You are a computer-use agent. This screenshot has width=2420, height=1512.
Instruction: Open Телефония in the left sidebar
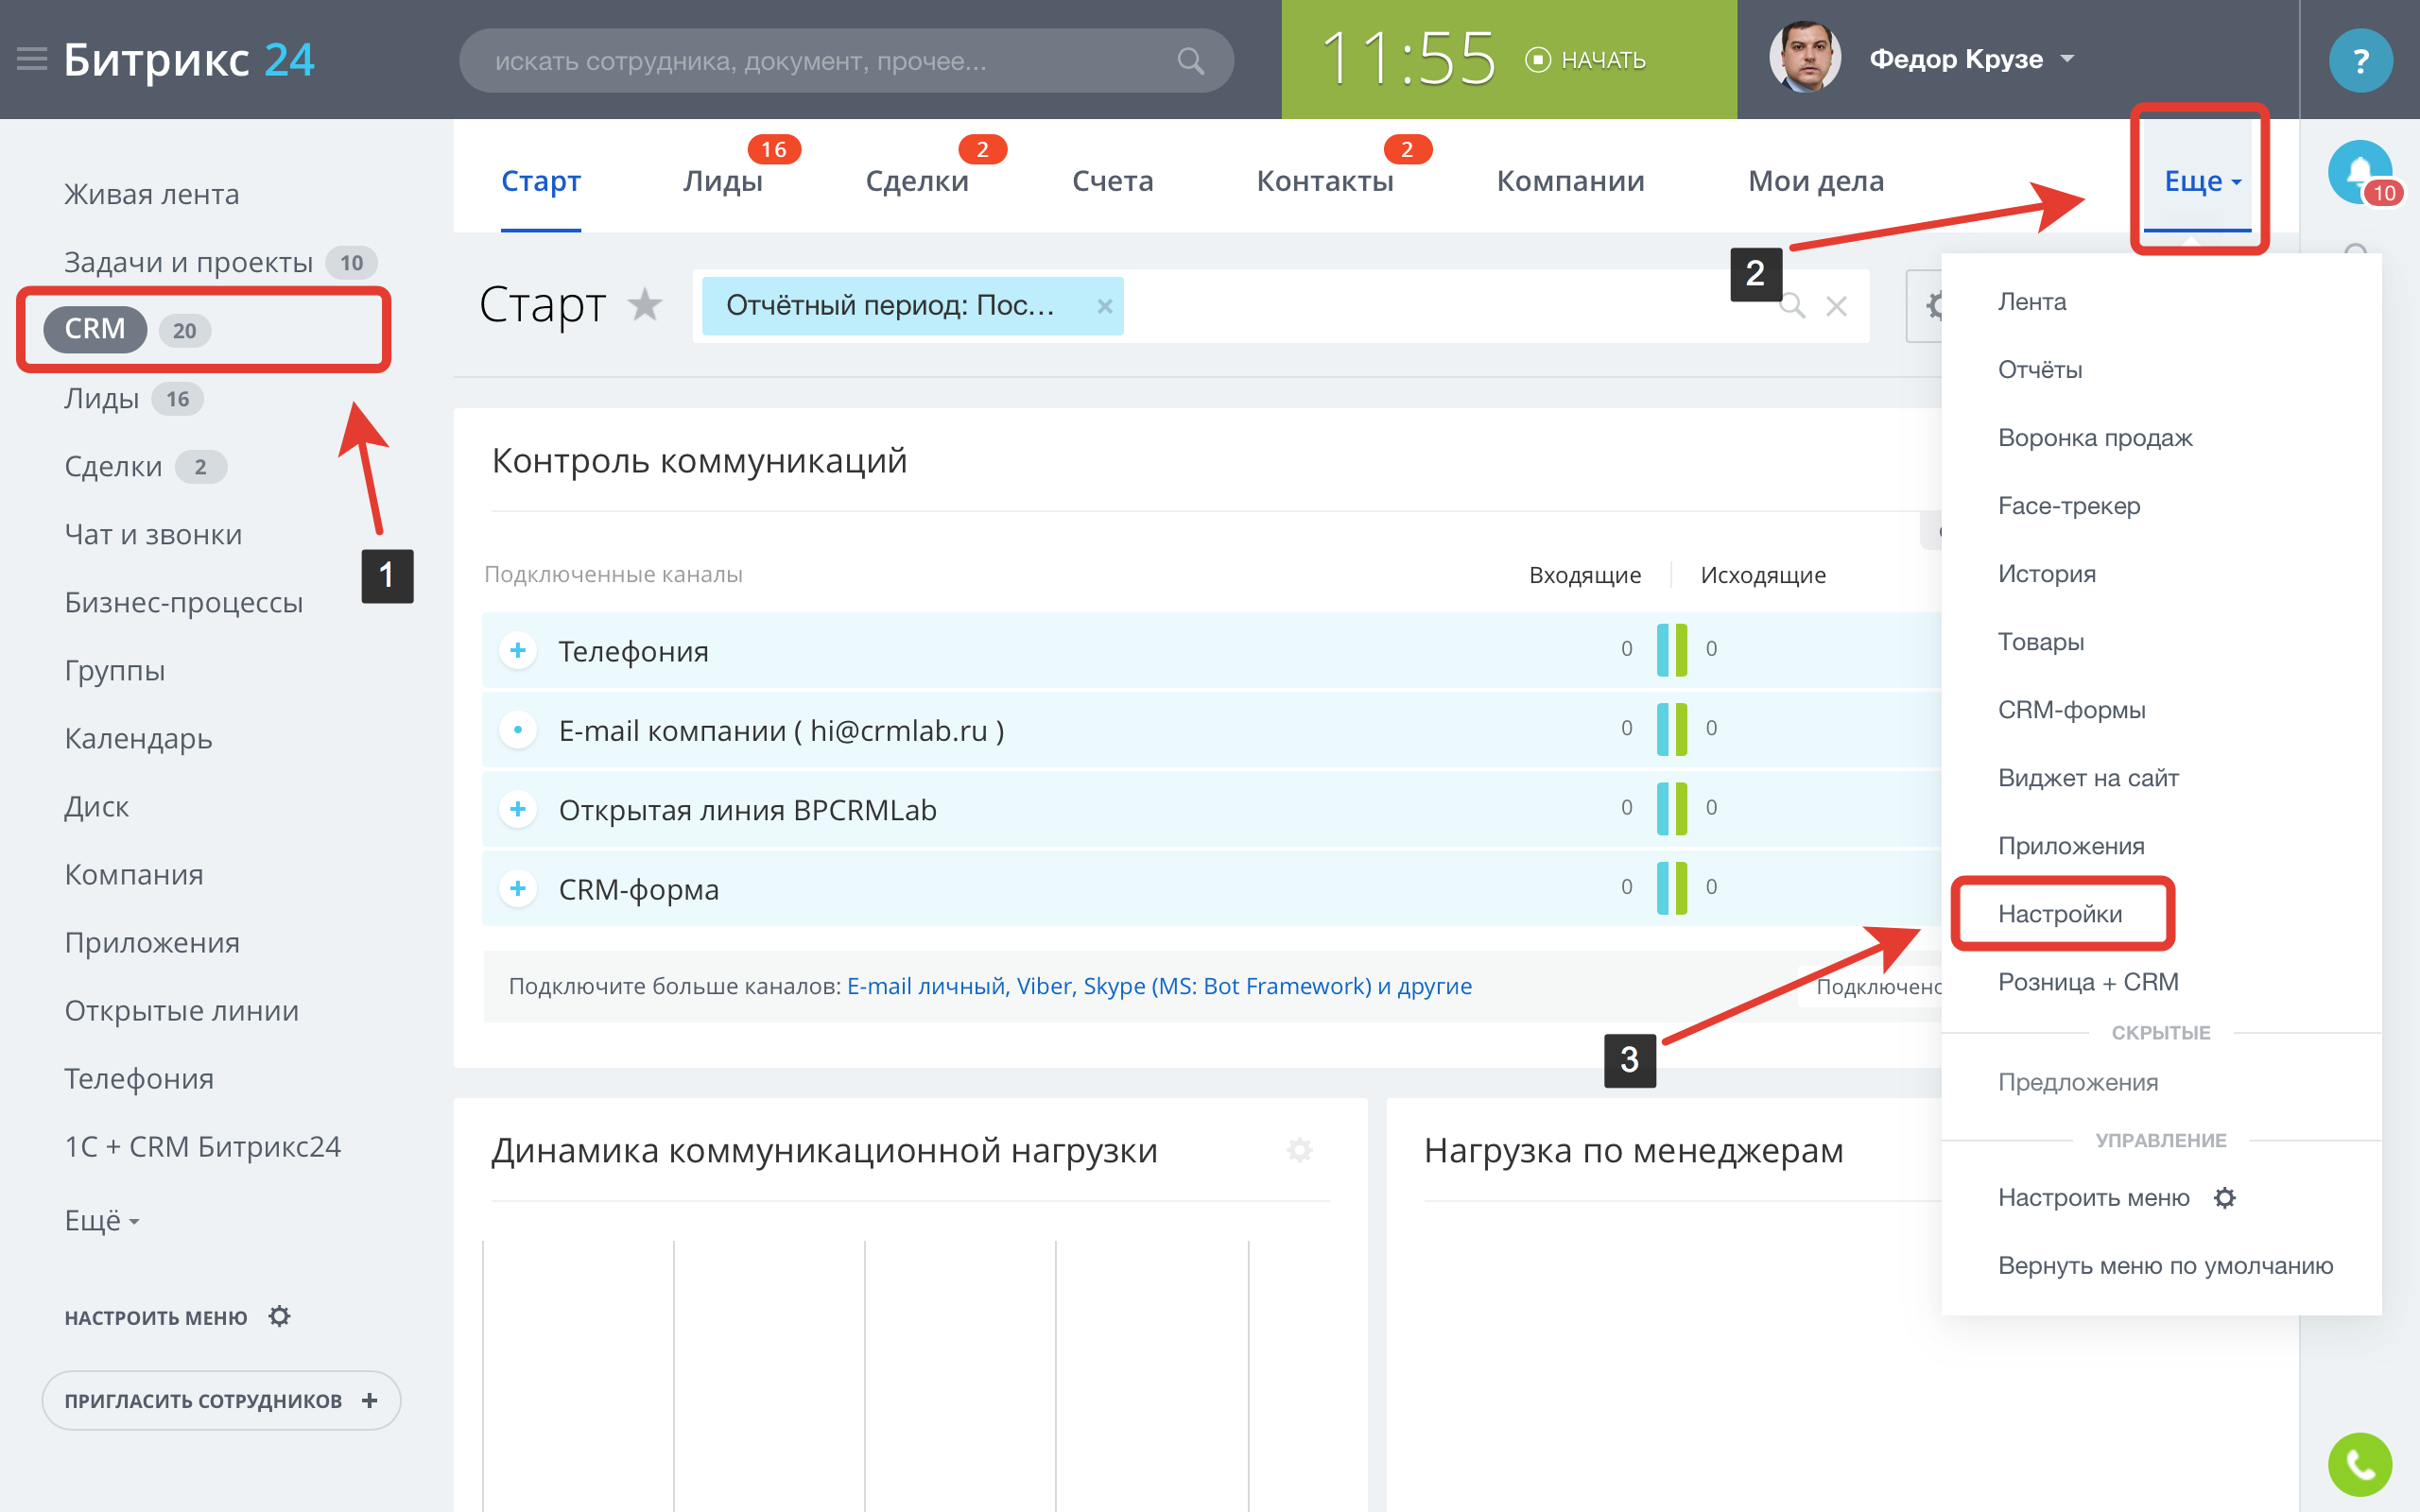(139, 1078)
